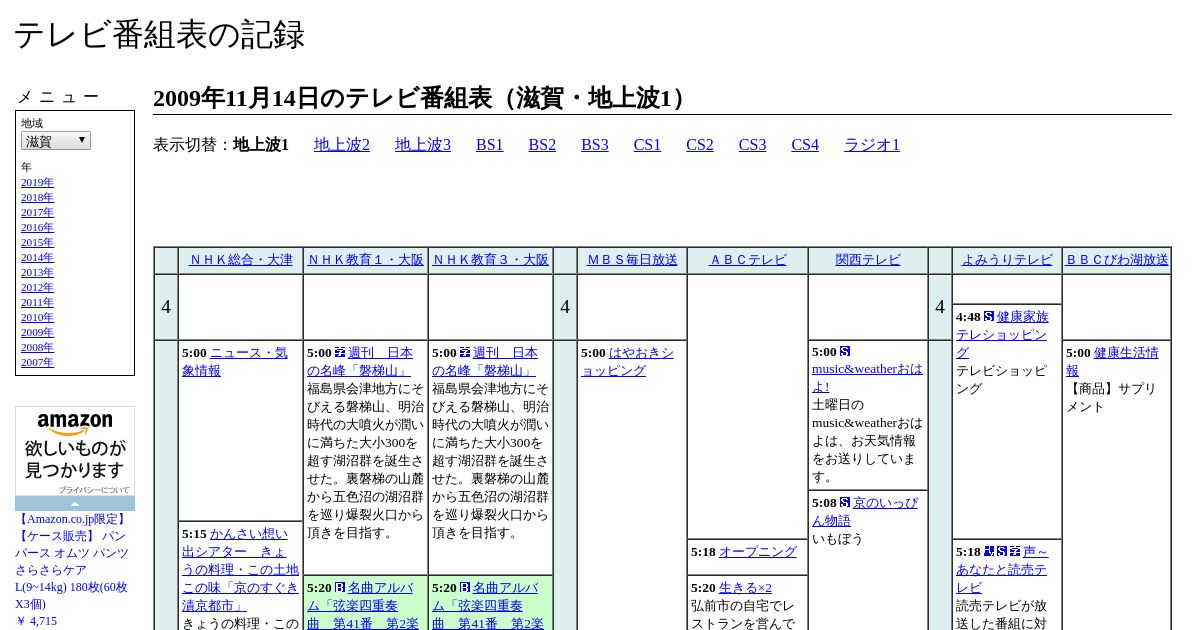Open the ＢＢＣびわ湖放送 channel header
The width and height of the screenshot is (1200, 630).
tap(1117, 260)
